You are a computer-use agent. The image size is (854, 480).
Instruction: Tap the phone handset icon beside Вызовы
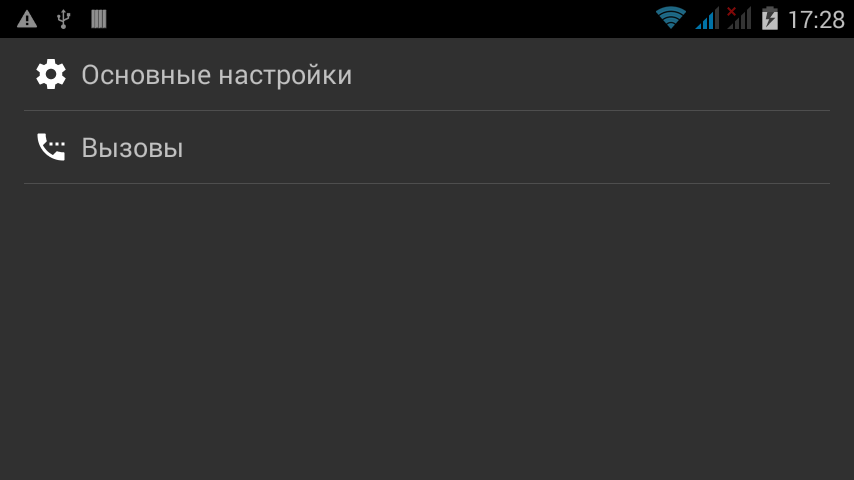click(x=51, y=147)
